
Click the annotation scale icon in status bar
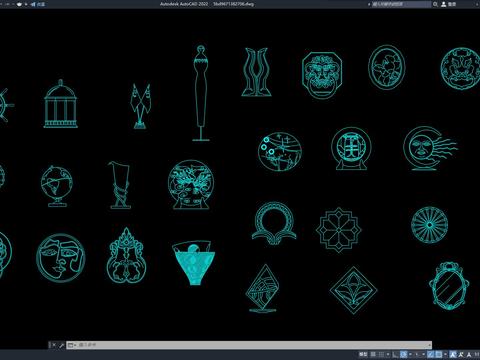[x=469, y=354]
